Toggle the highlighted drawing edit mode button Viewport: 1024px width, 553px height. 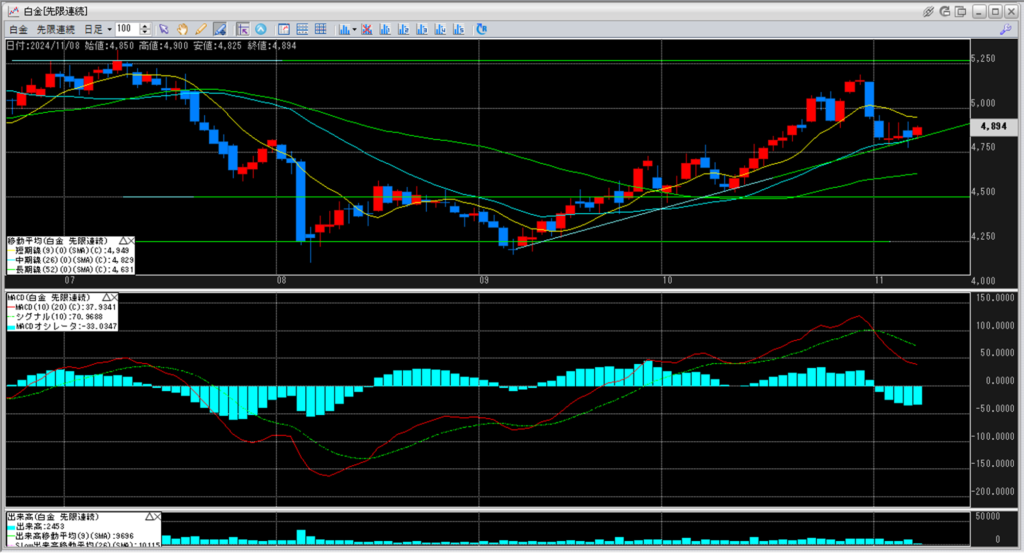(219, 29)
